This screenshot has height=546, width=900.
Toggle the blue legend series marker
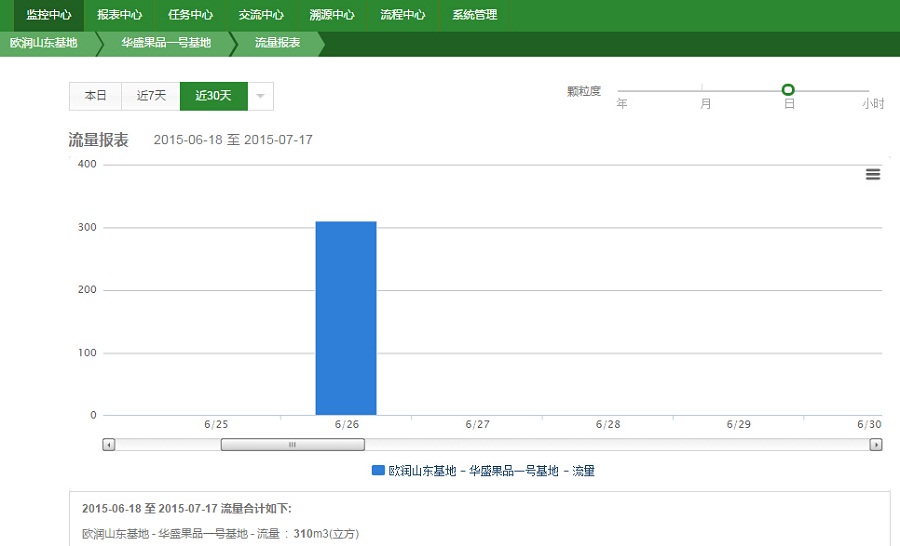[378, 470]
